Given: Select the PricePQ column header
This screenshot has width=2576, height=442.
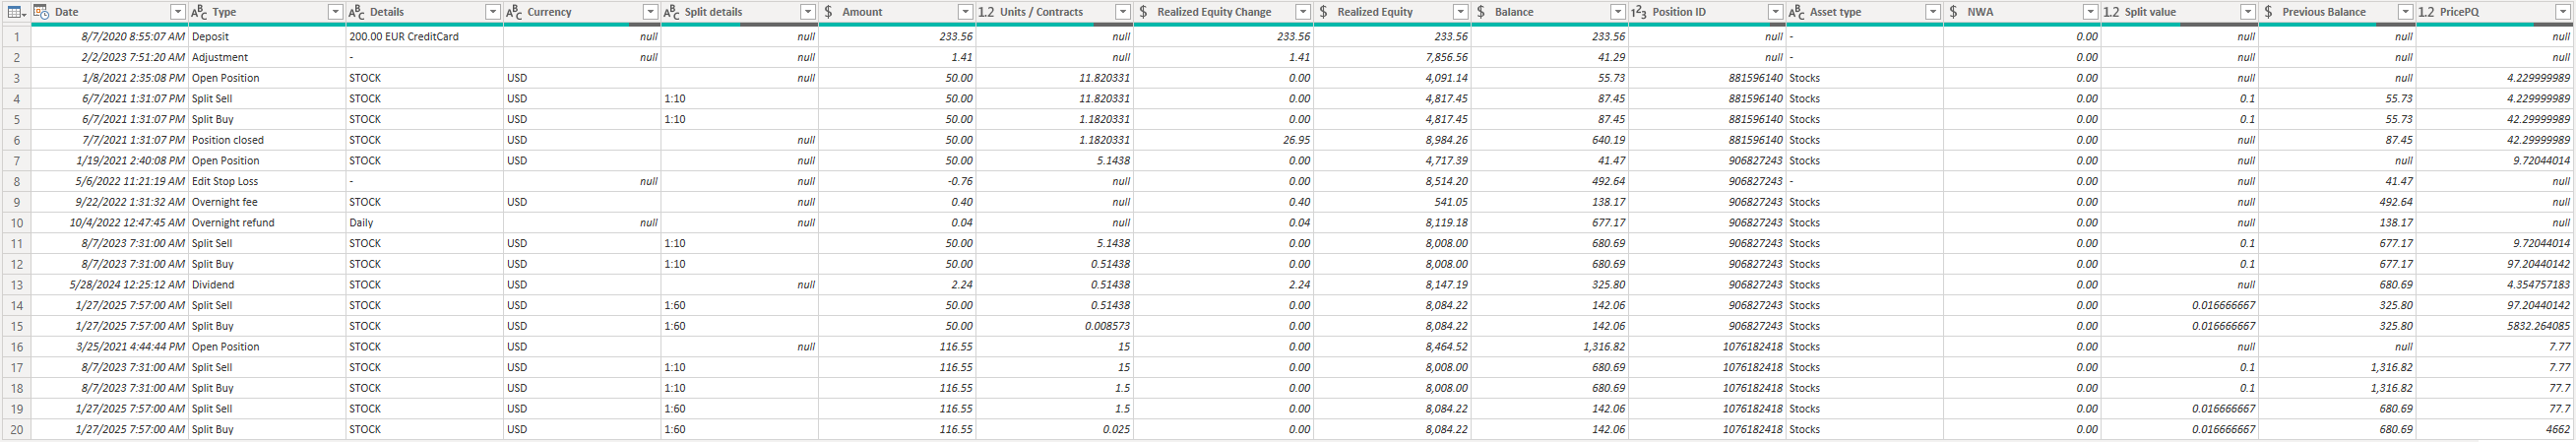Looking at the screenshot, I should click(2494, 12).
